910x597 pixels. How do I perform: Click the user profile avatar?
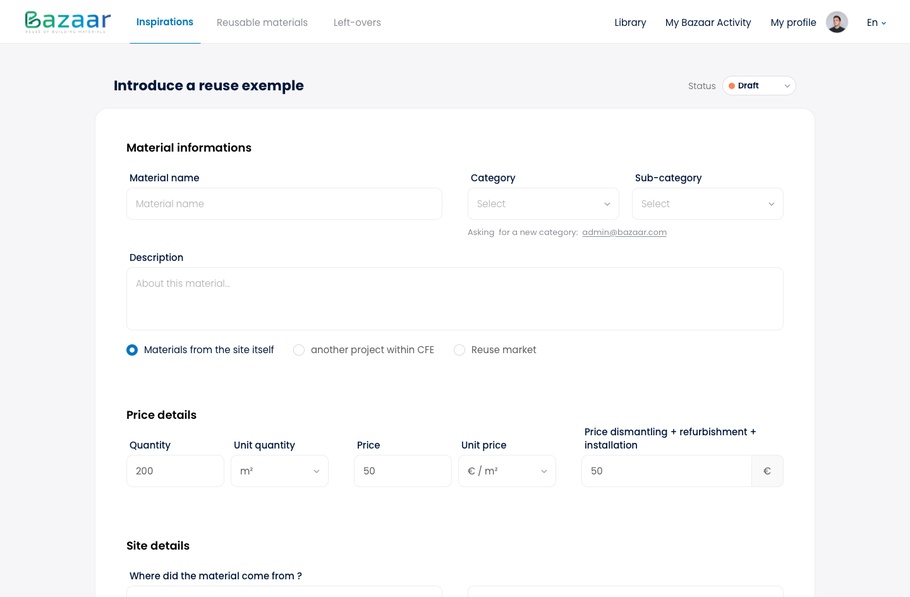click(837, 22)
